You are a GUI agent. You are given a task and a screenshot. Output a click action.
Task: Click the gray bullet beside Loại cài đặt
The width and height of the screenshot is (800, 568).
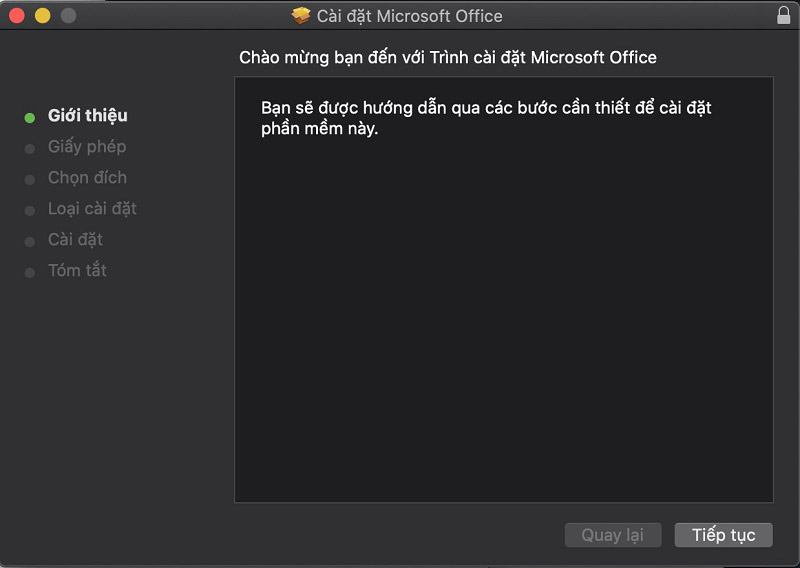point(30,210)
